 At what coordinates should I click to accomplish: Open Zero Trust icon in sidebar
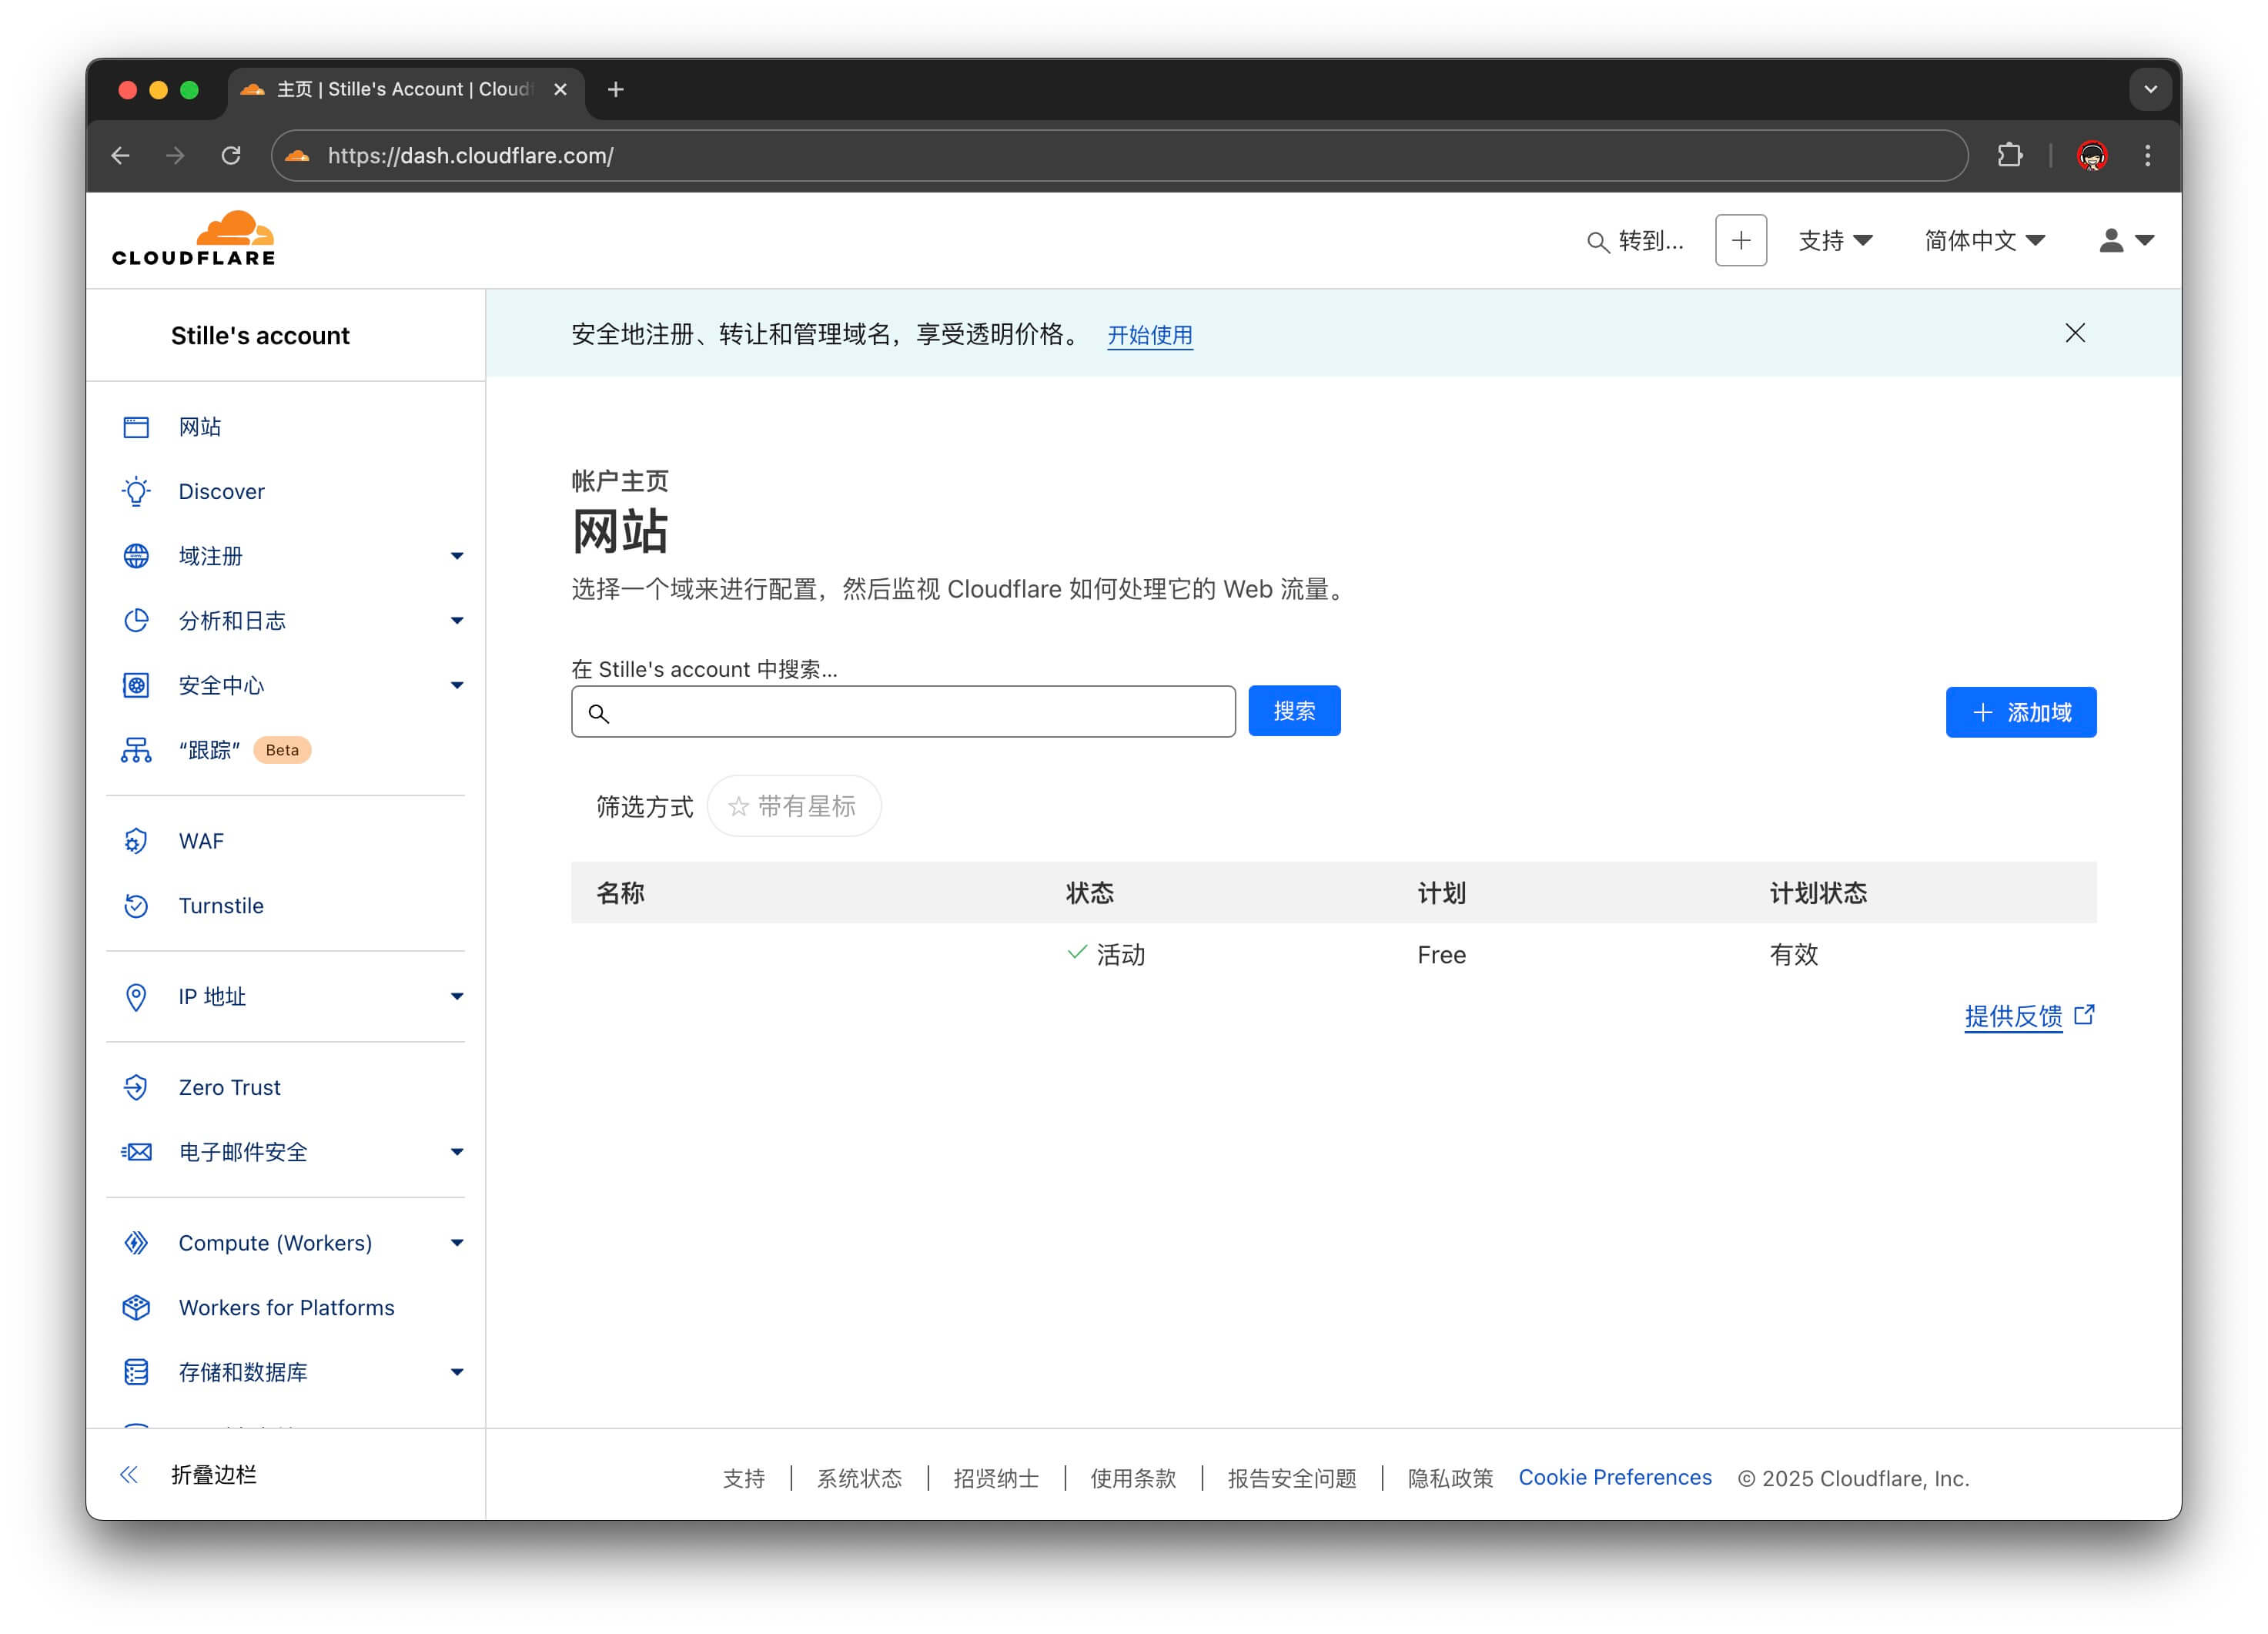[x=136, y=1087]
